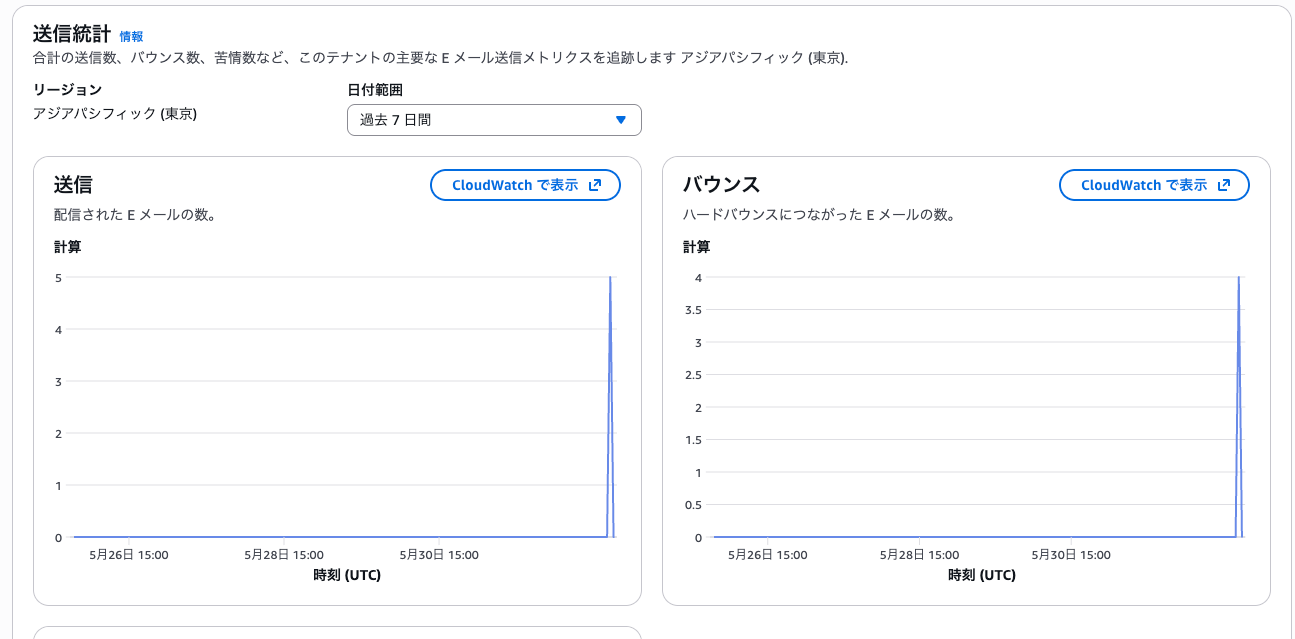This screenshot has height=639, width=1295.
Task: Click the アジアパシフィック (東京) region value
Action: (115, 114)
